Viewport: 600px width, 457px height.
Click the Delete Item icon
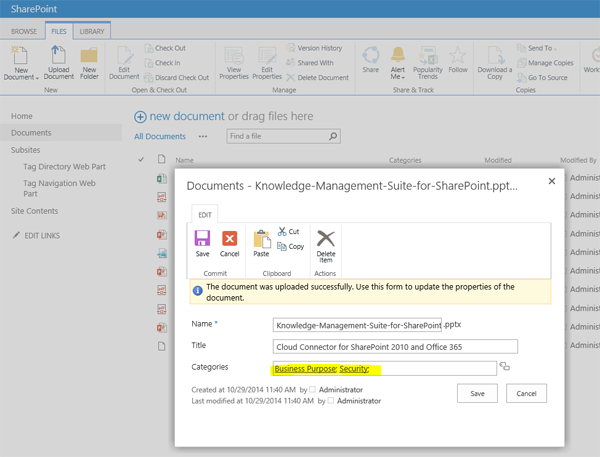(x=326, y=238)
